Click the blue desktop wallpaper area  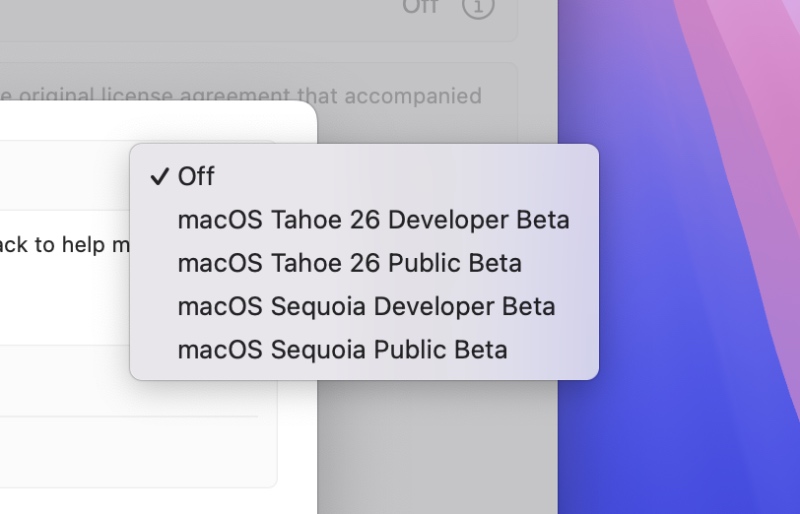[x=680, y=400]
